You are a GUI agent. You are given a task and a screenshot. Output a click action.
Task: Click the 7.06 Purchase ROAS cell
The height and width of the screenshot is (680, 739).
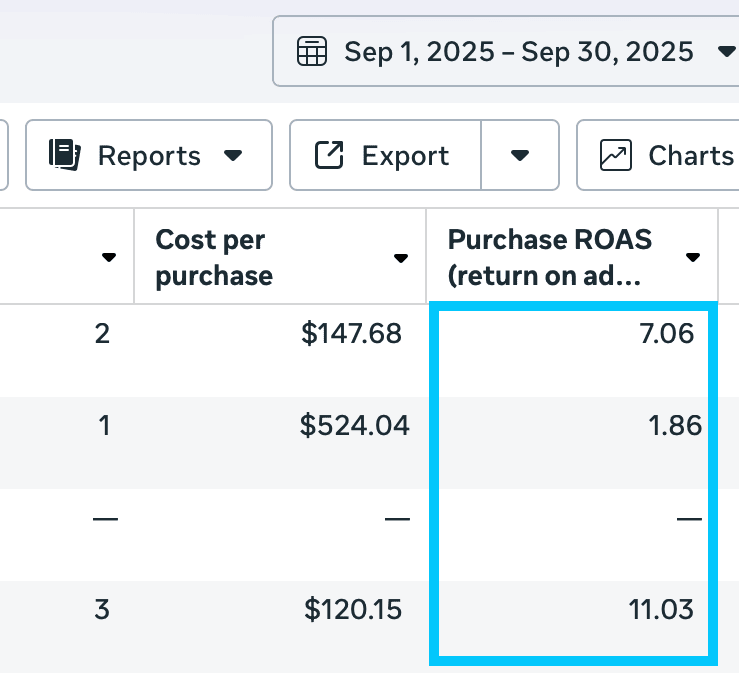665,334
